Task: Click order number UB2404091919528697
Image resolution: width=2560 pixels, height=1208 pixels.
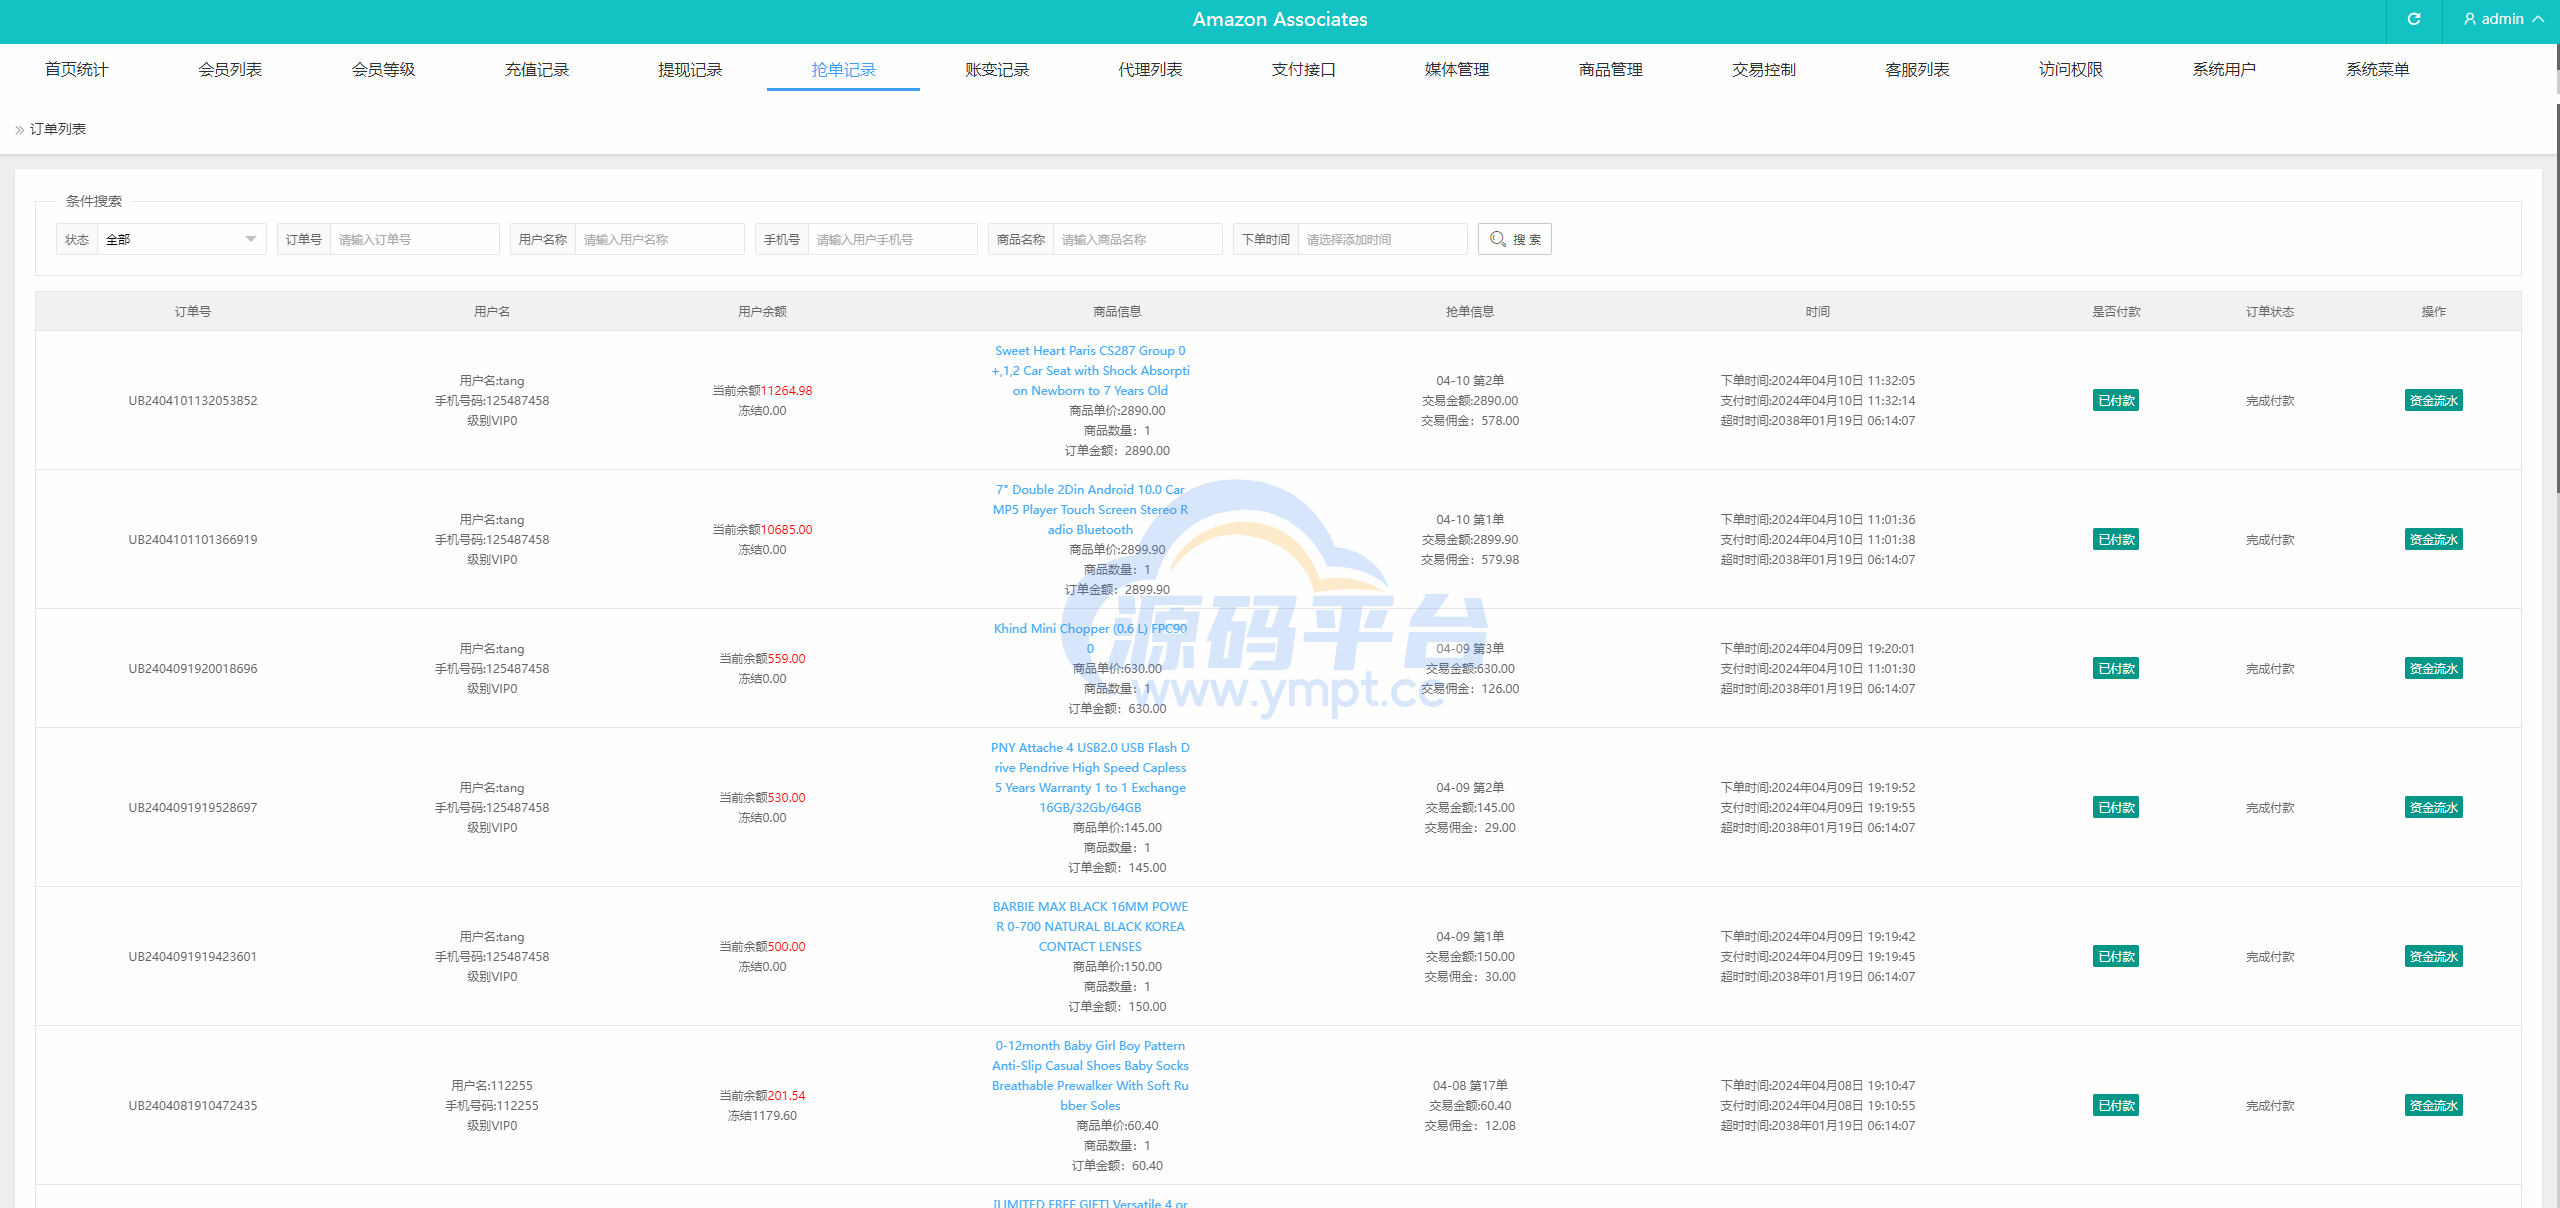Action: click(193, 807)
